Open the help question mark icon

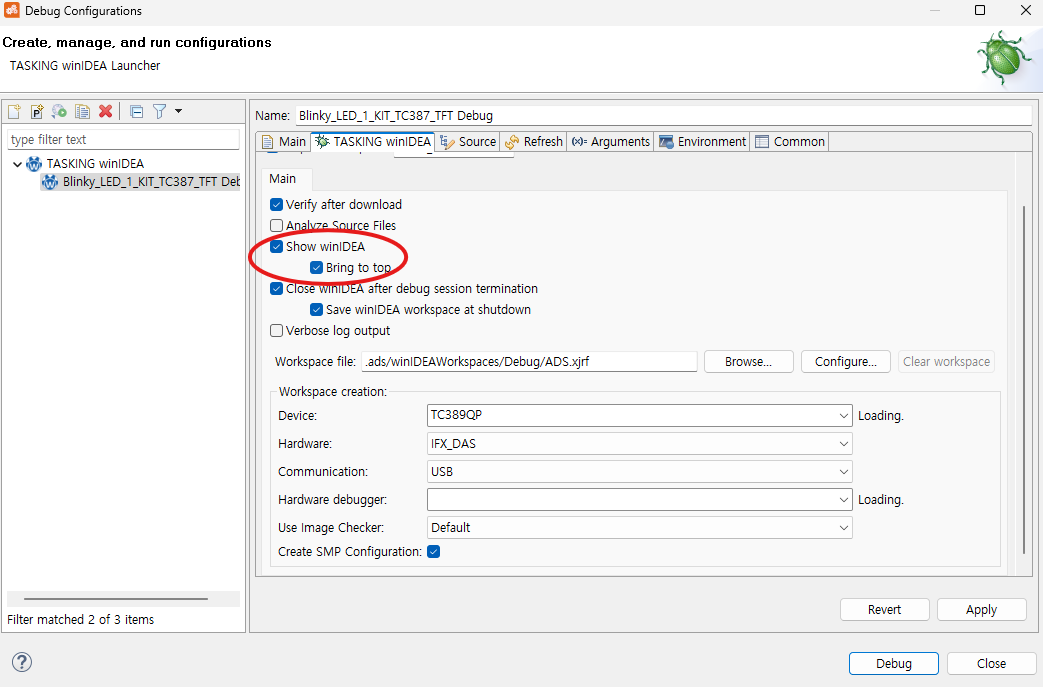click(x=22, y=662)
